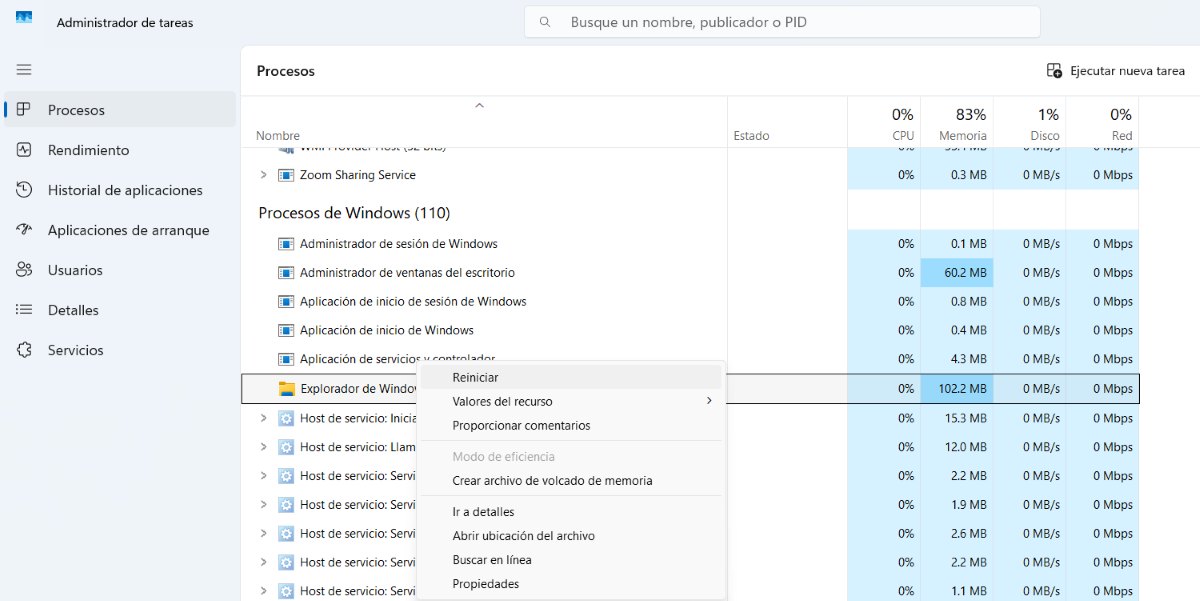Choose Reiniciar from the context menu
Screen dimensions: 1200x601
pos(475,377)
